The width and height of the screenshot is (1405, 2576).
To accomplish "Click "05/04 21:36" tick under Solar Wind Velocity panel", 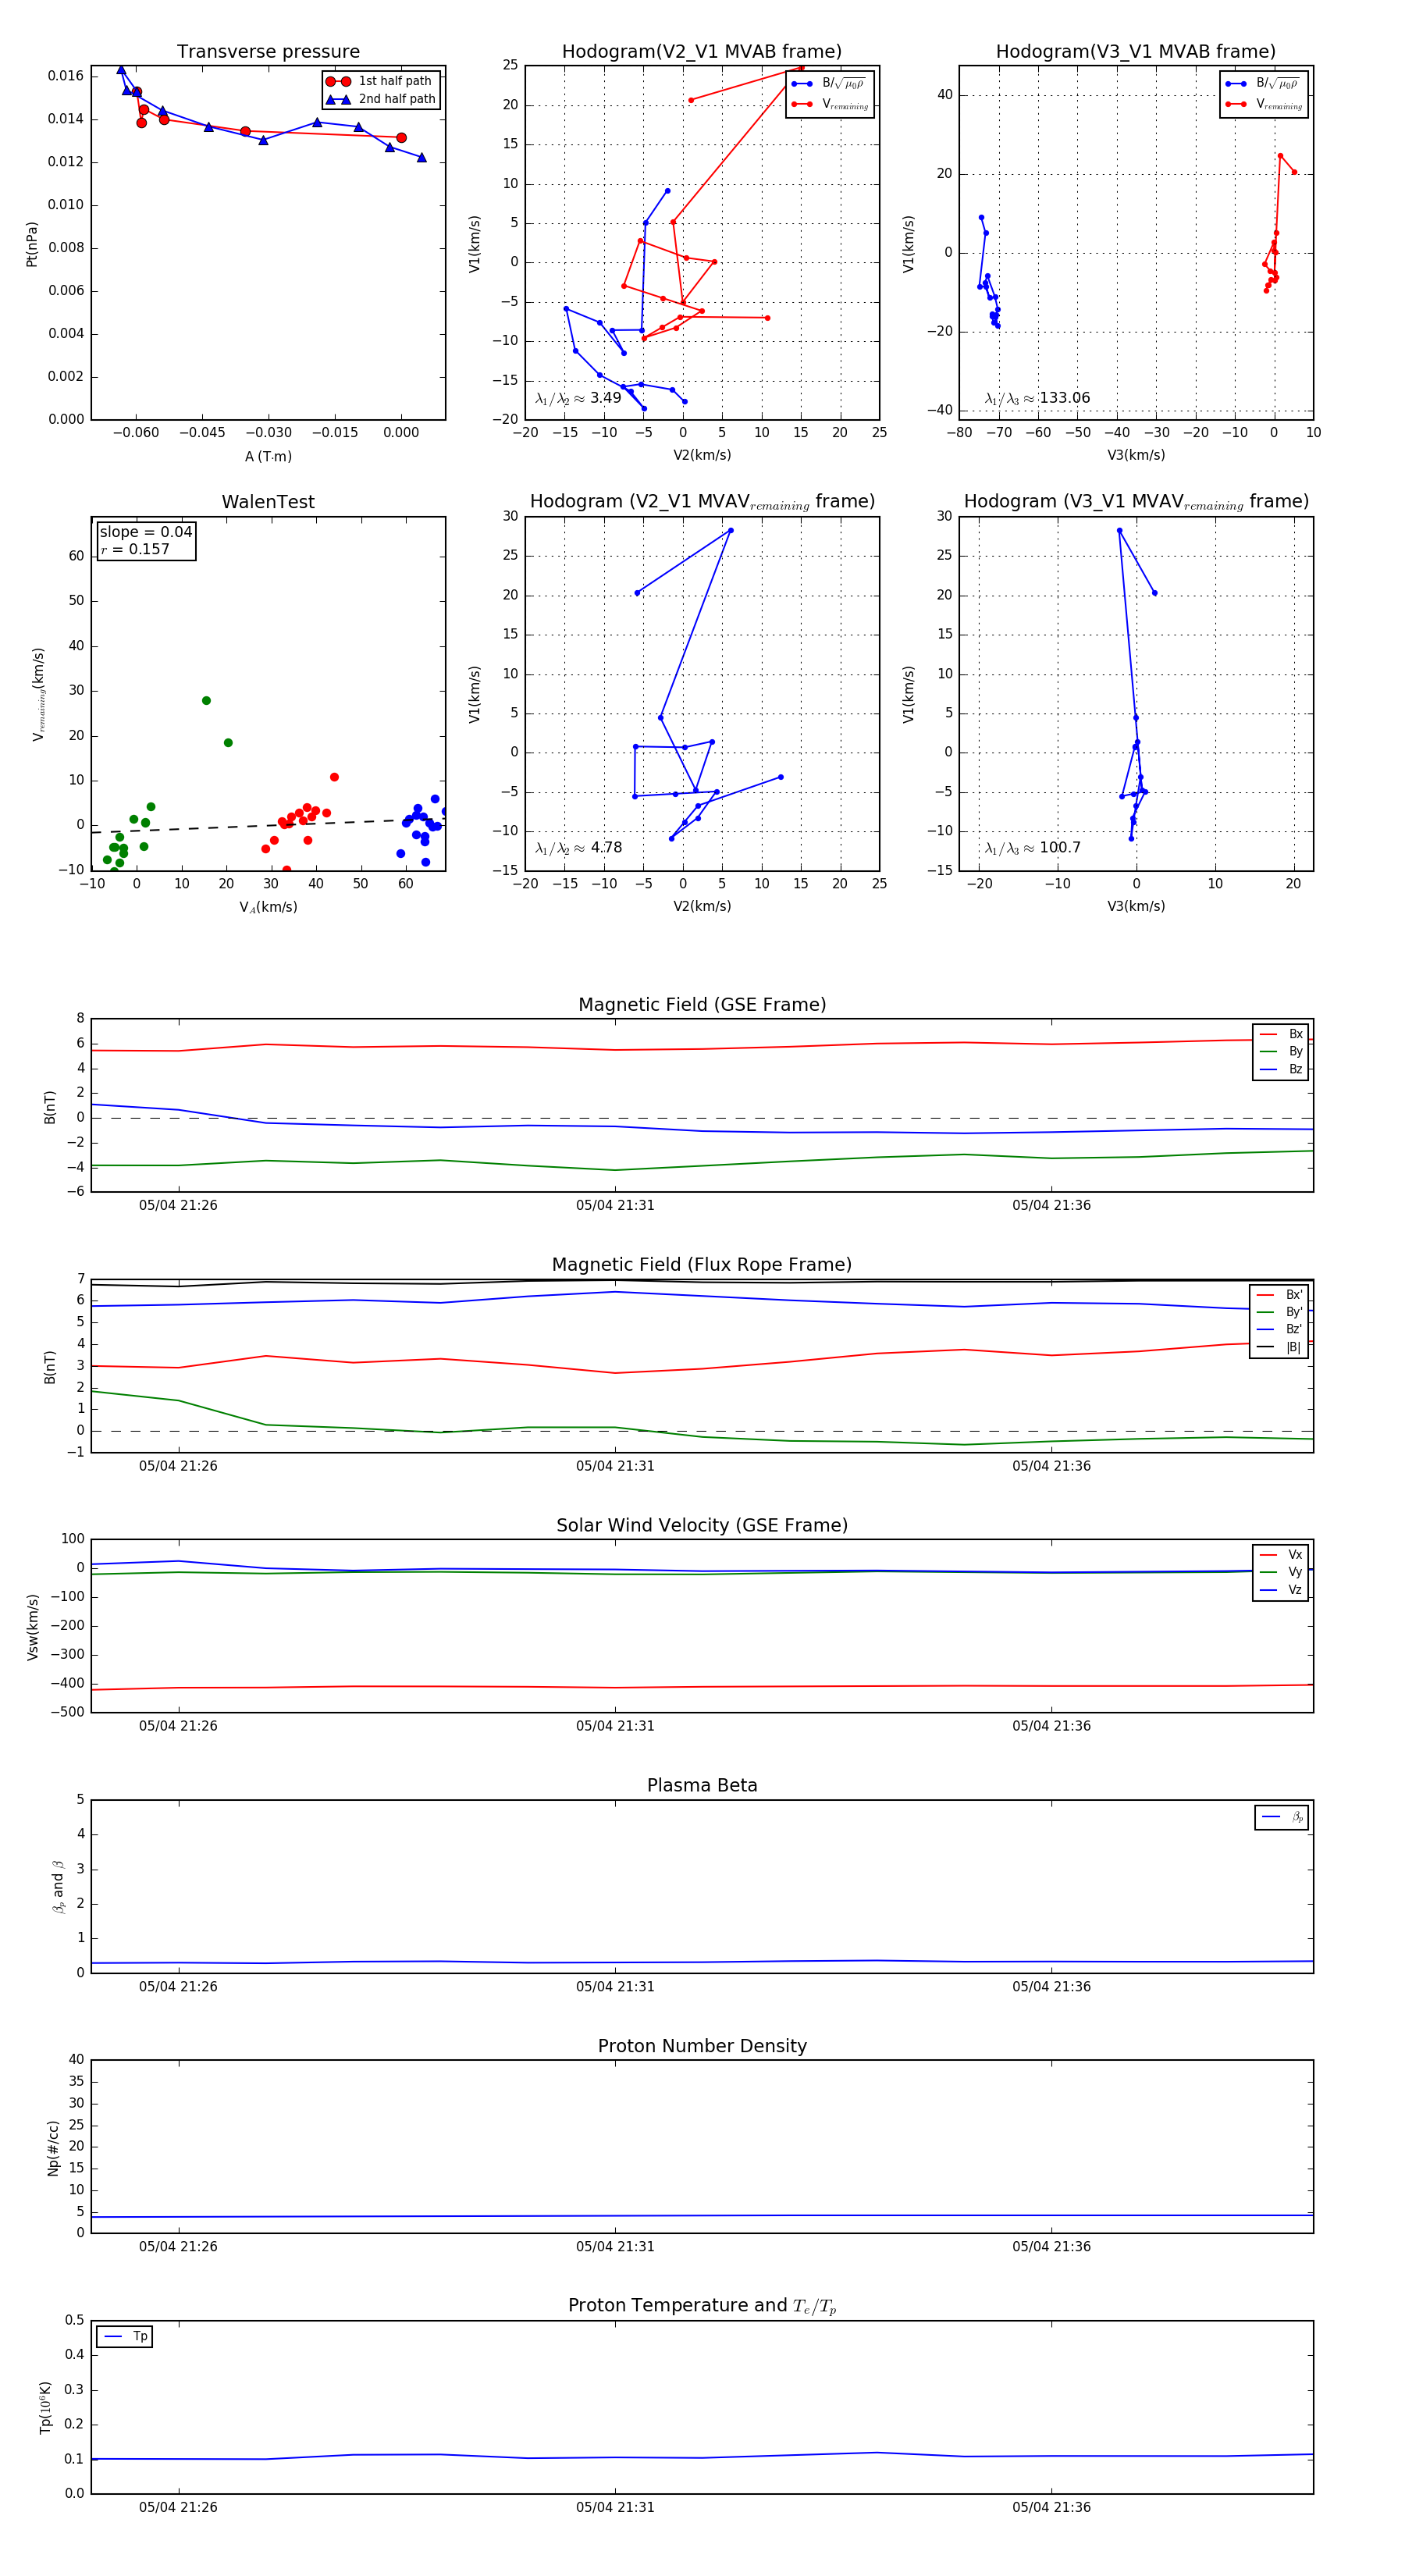I will tap(1051, 1726).
